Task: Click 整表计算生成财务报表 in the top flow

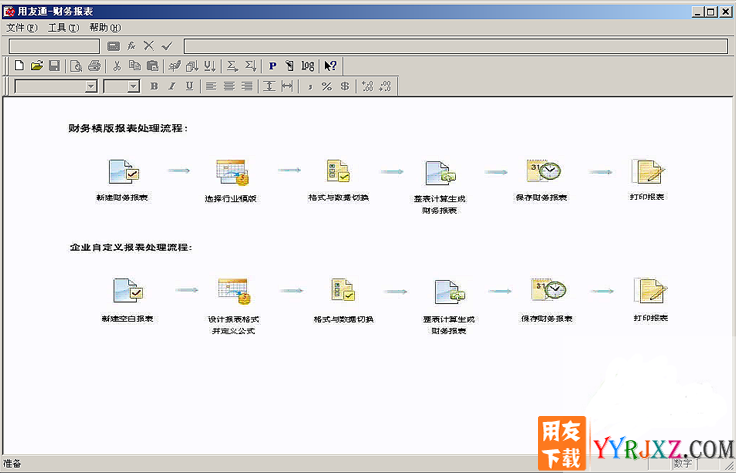Action: [x=439, y=187]
